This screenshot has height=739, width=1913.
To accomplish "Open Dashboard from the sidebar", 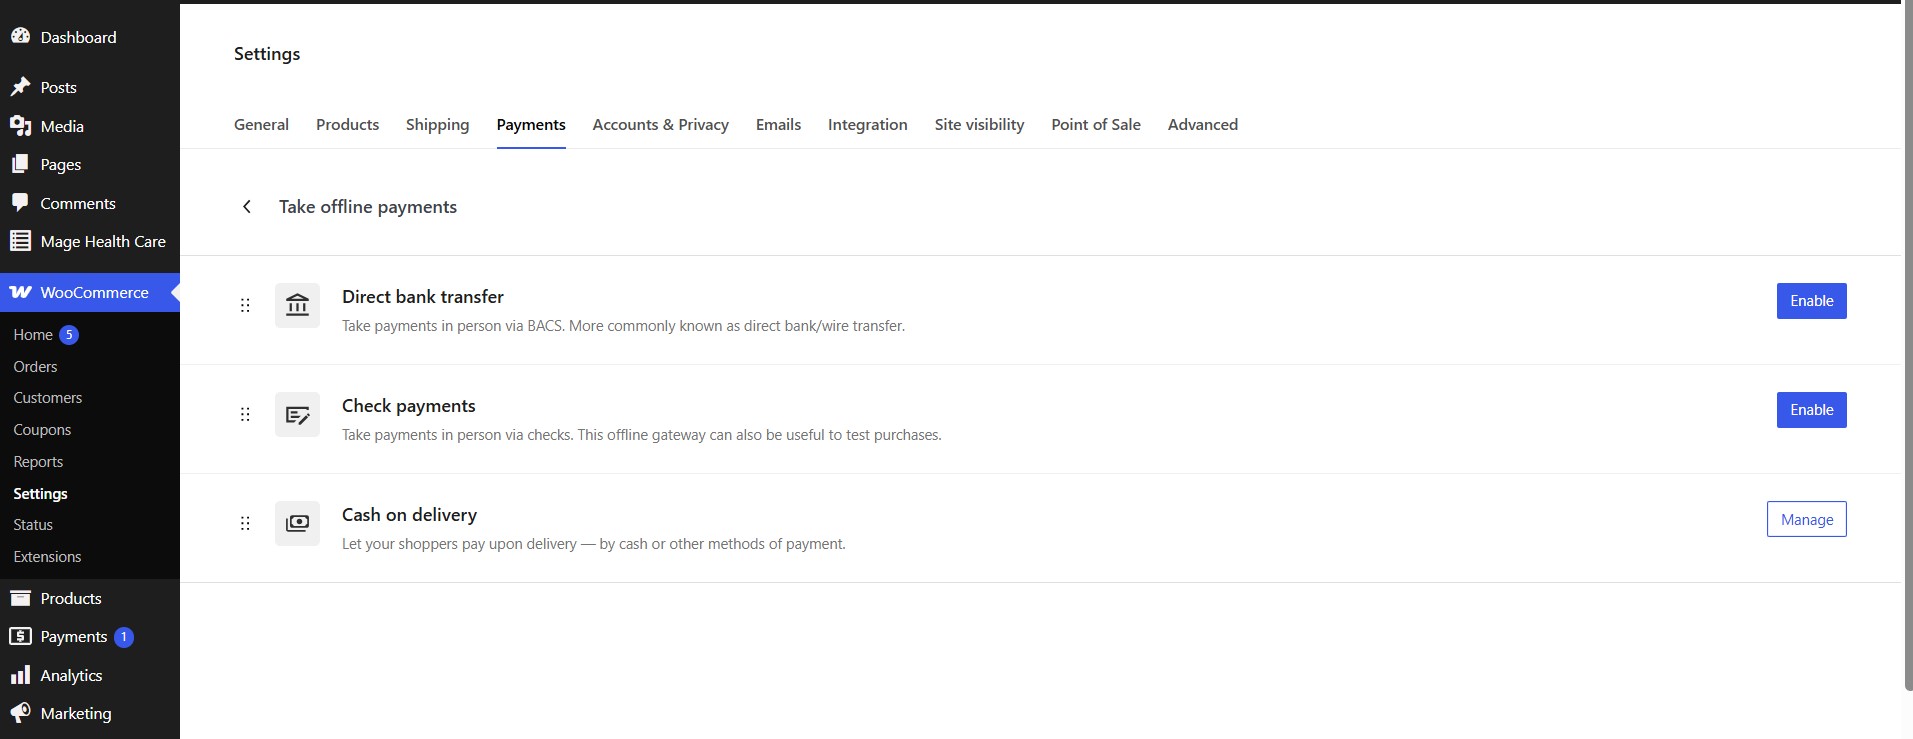I will [x=78, y=37].
